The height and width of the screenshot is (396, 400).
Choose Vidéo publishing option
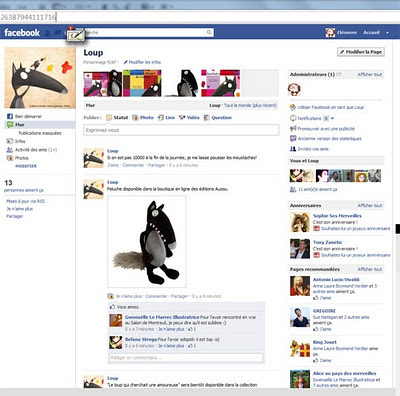189,118
